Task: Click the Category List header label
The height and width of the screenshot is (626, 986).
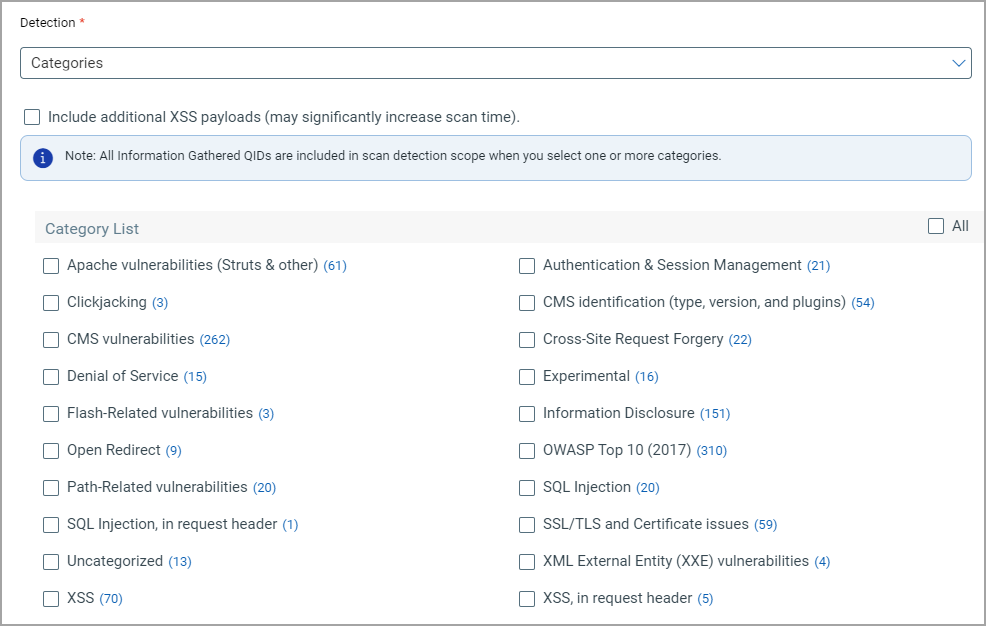Action: (x=92, y=228)
